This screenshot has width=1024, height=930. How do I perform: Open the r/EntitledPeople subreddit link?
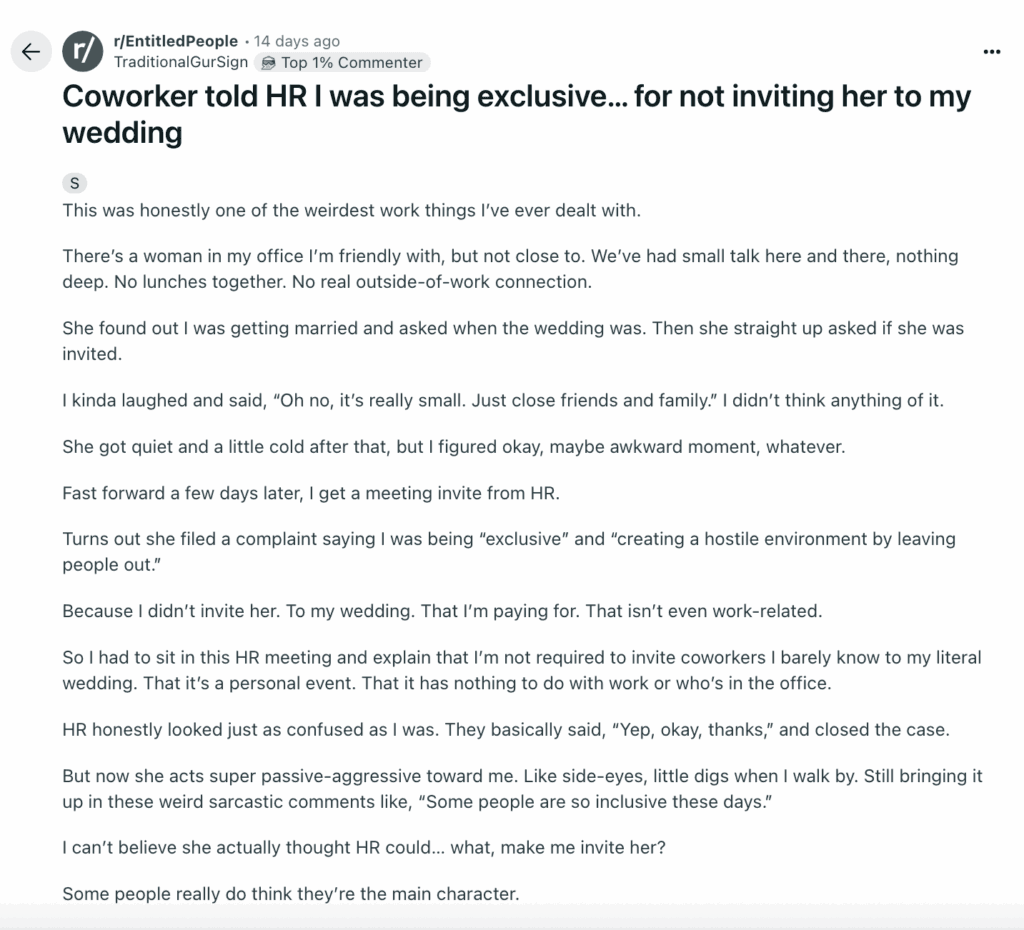coord(176,41)
